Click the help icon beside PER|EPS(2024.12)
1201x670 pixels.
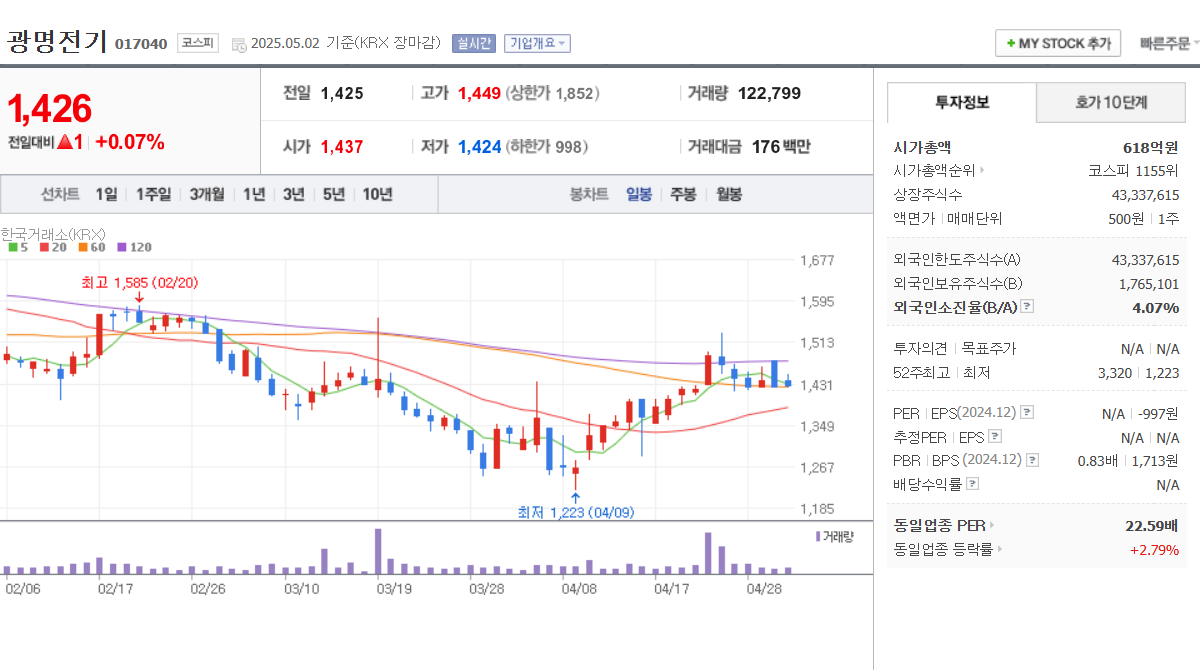pos(1027,413)
